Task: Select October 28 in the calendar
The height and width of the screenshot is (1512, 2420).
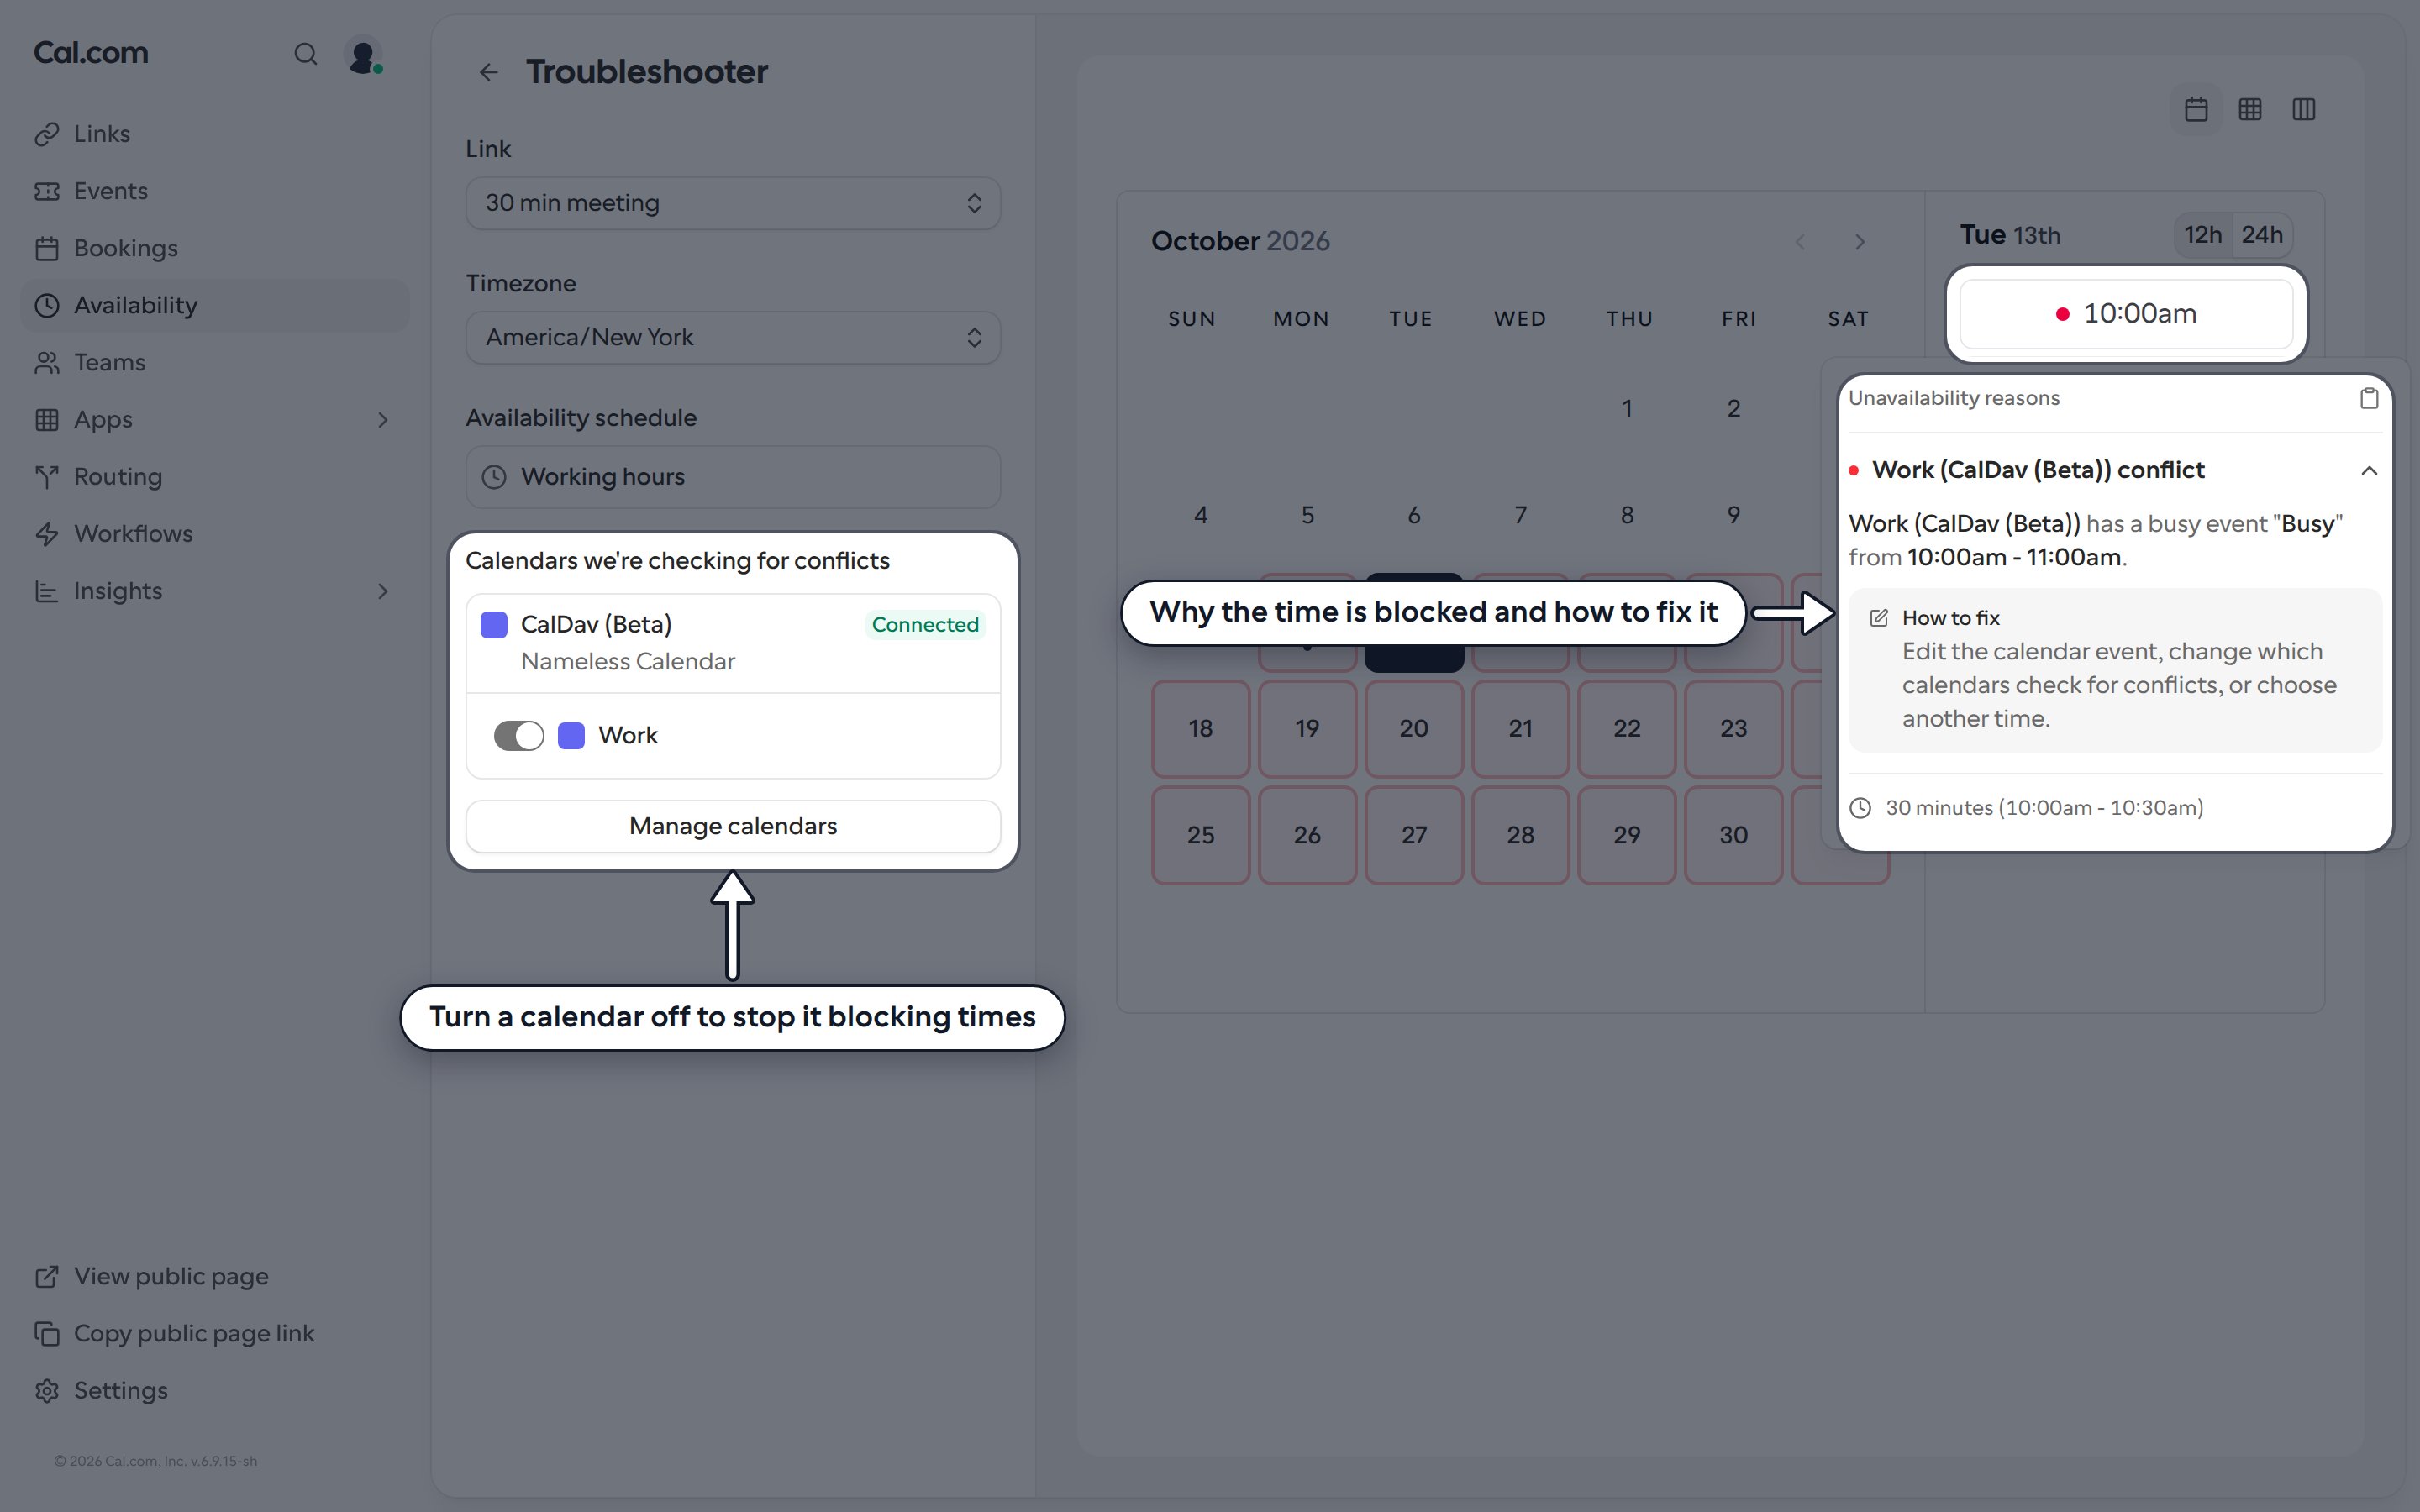Action: tap(1520, 835)
